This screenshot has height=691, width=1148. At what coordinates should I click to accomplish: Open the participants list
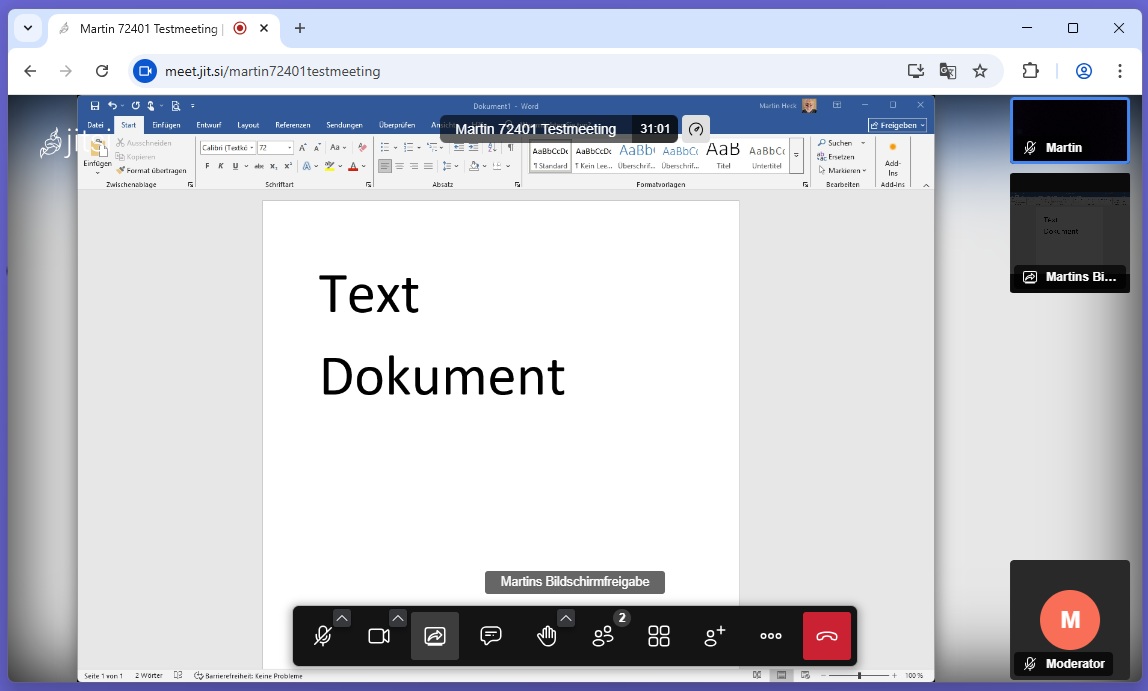pos(603,635)
